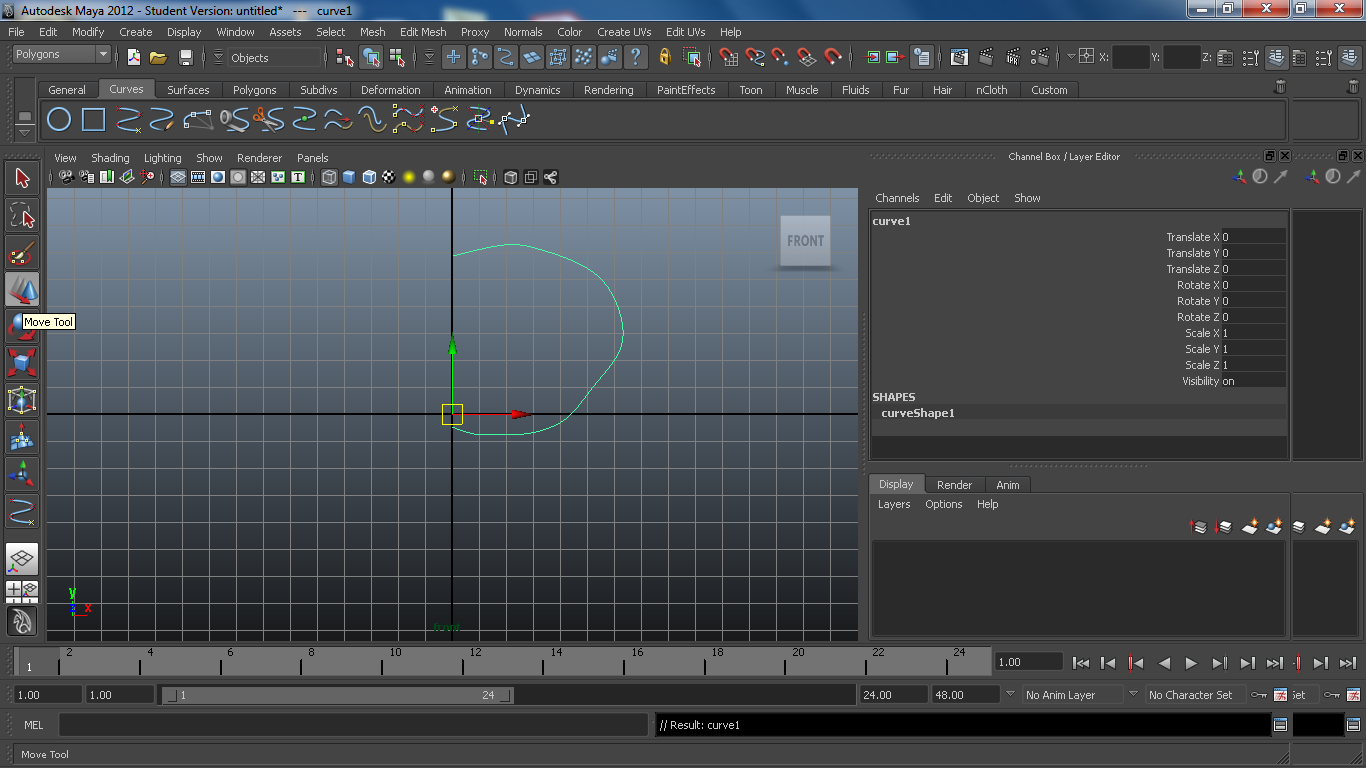
Task: Toggle viewport grid display icon
Action: pyautogui.click(x=177, y=177)
